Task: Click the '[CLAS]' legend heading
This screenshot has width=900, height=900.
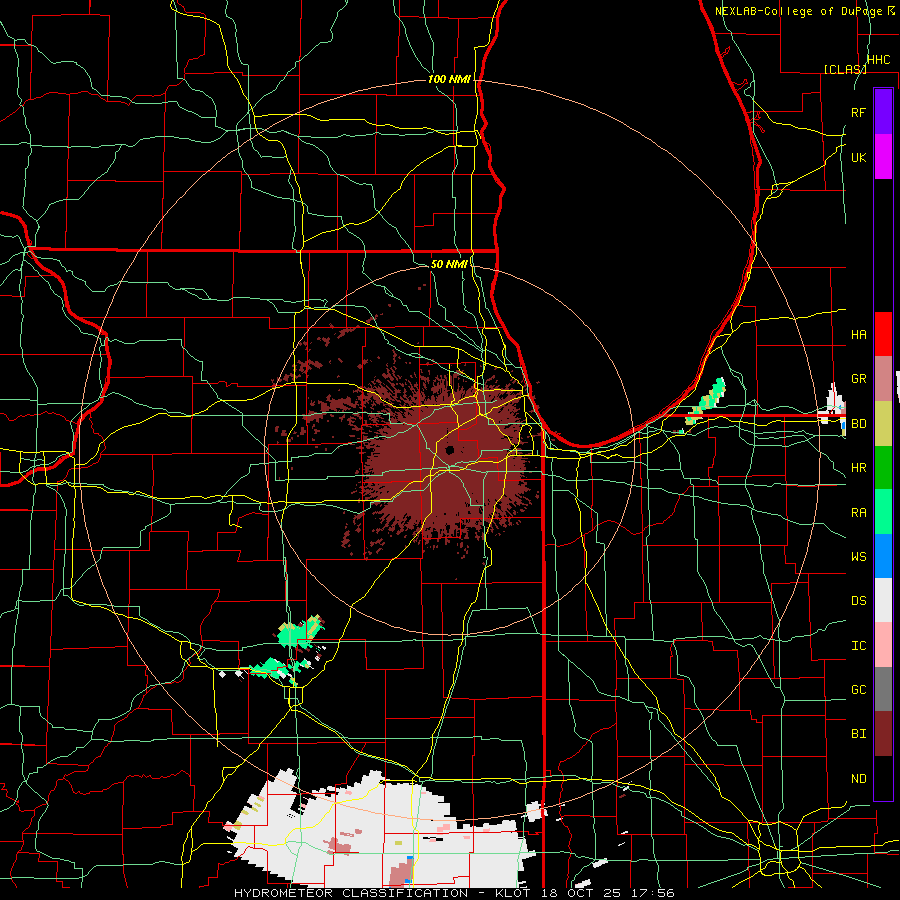Action: [x=845, y=69]
